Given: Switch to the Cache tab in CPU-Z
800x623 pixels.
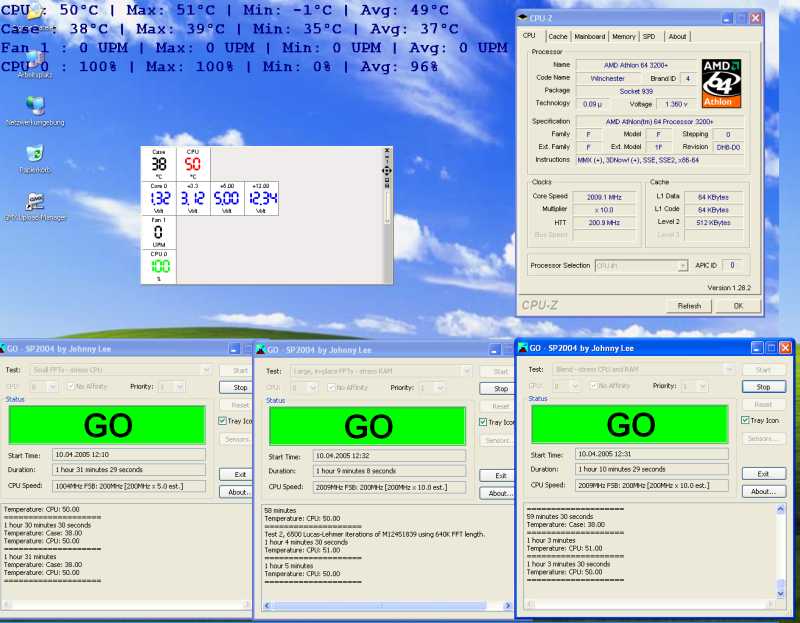Looking at the screenshot, I should click(x=558, y=37).
